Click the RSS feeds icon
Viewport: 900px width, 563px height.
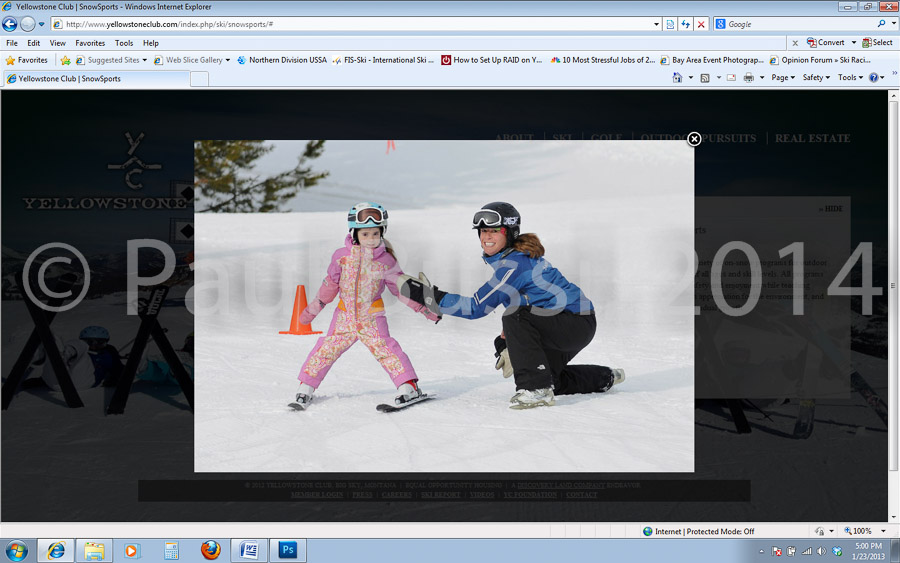[x=705, y=77]
